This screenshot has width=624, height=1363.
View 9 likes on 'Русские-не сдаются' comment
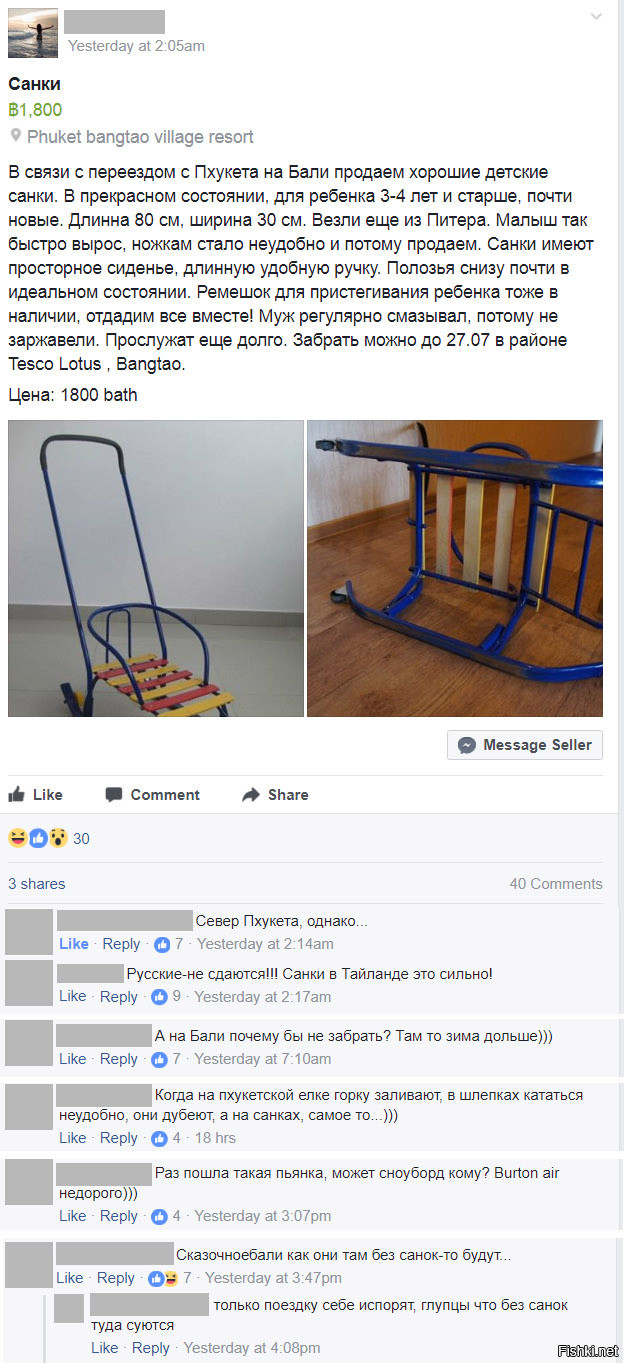[166, 997]
